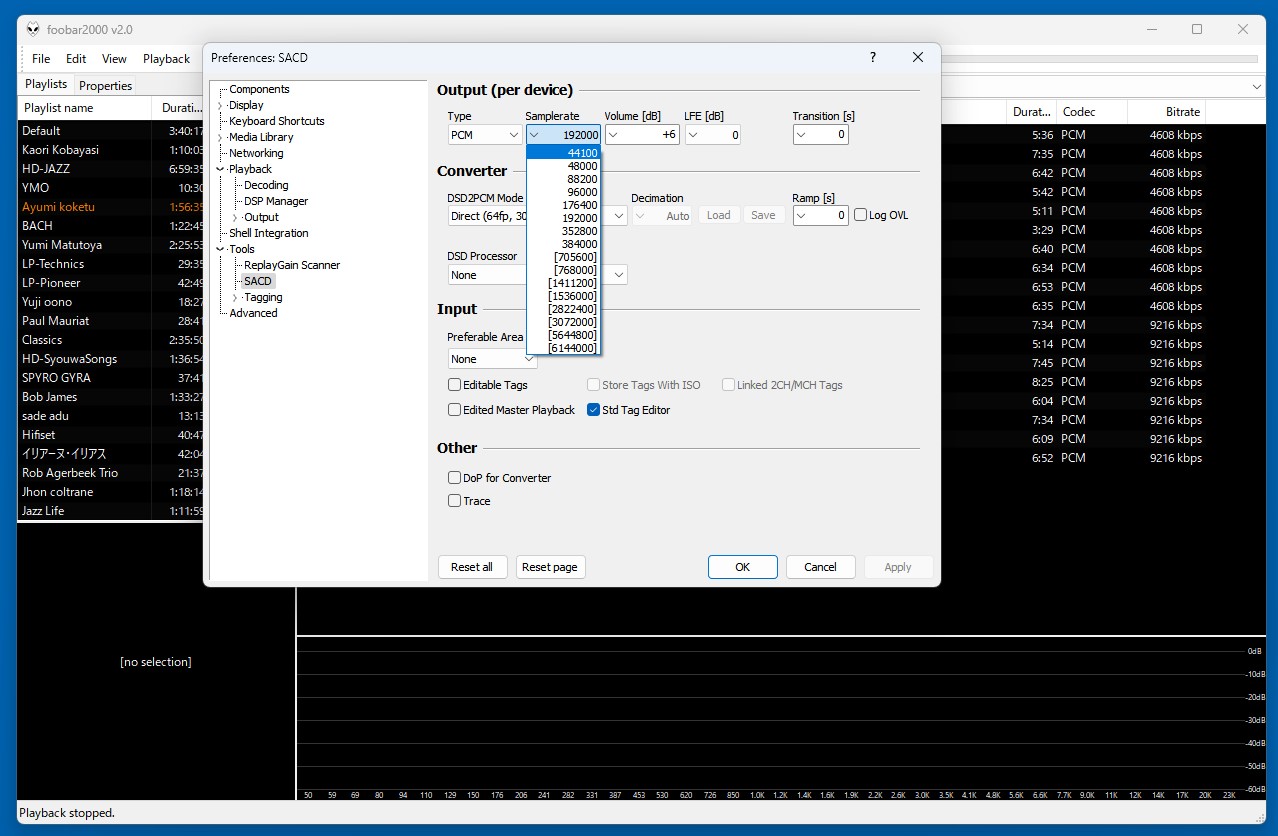This screenshot has height=836, width=1278.
Task: Collapse the Playback tree node
Action: tap(221, 169)
